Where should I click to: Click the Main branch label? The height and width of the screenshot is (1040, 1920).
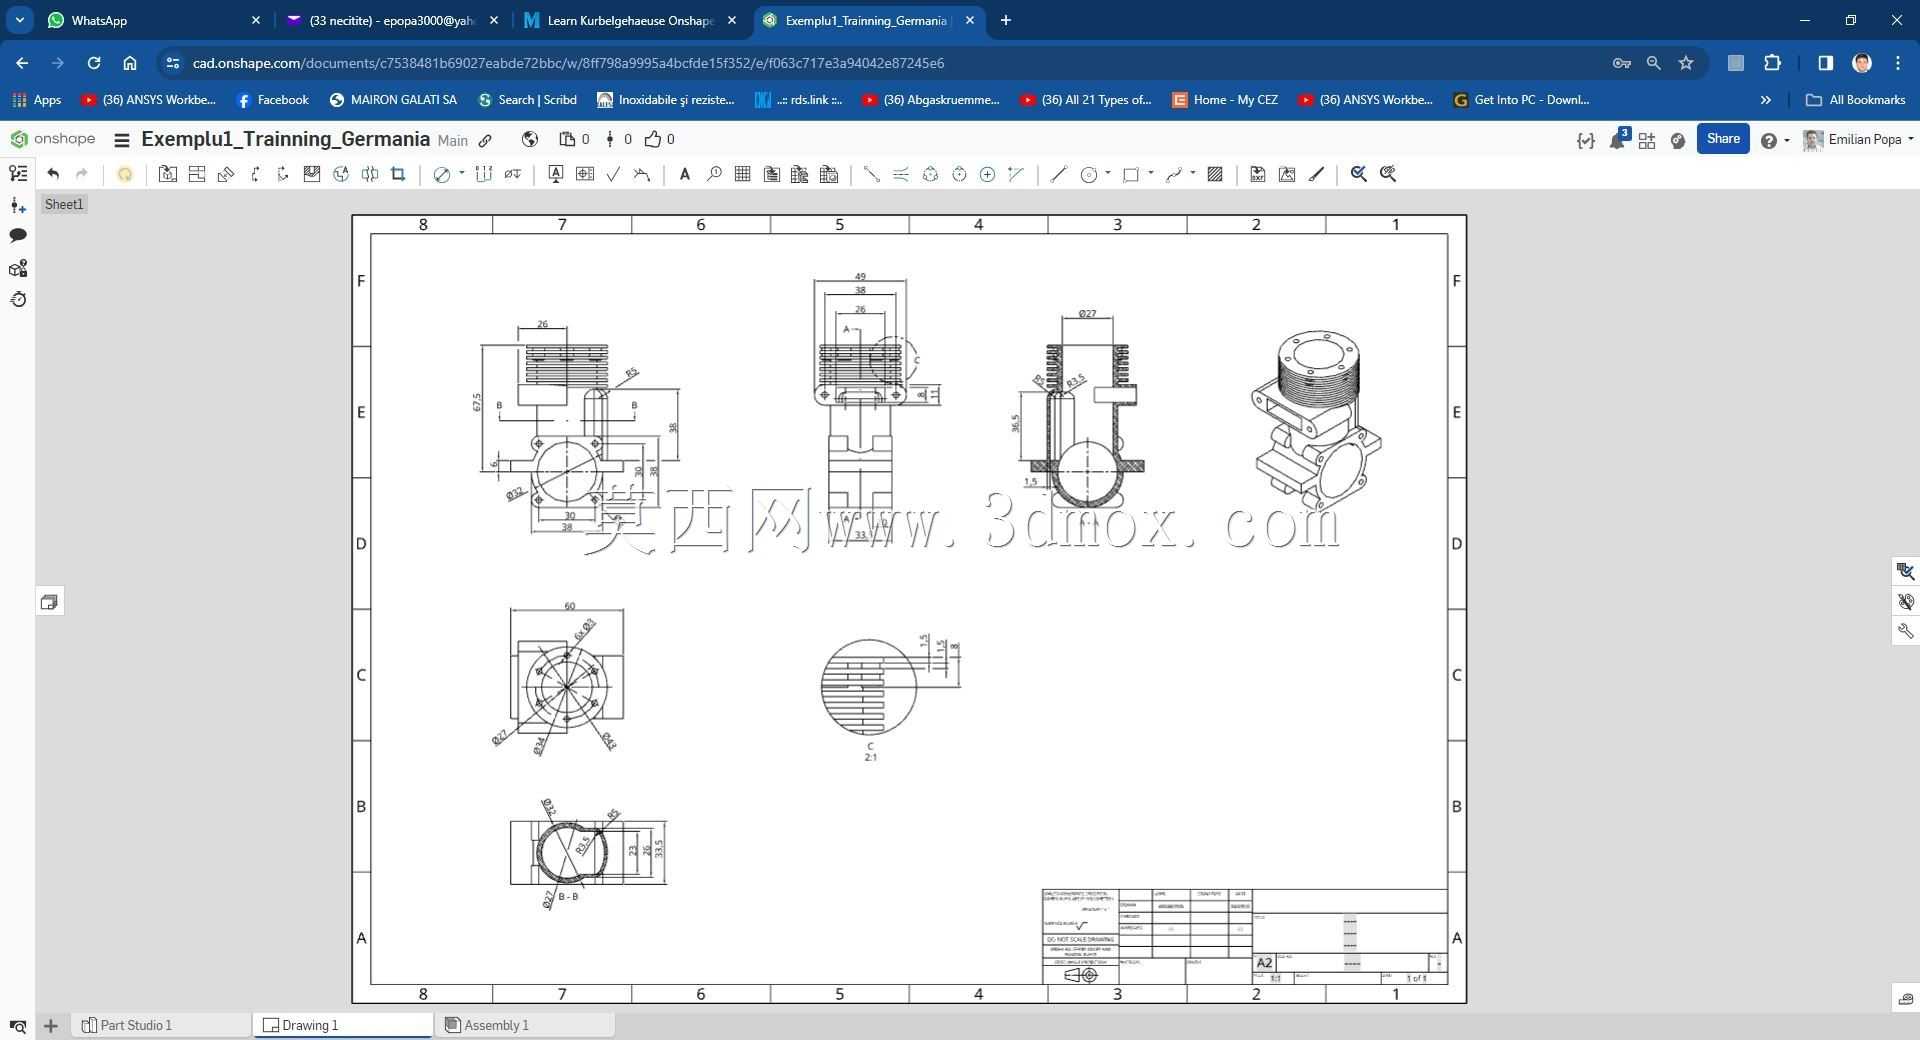click(453, 141)
